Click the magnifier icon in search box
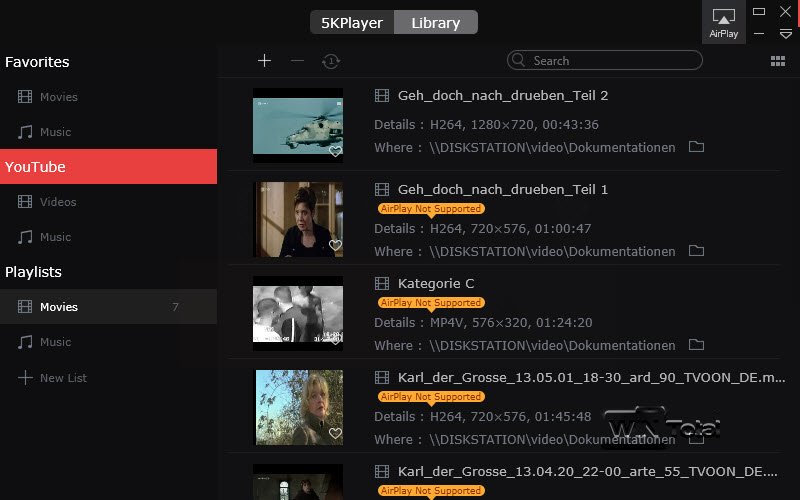The height and width of the screenshot is (500, 800). 518,60
